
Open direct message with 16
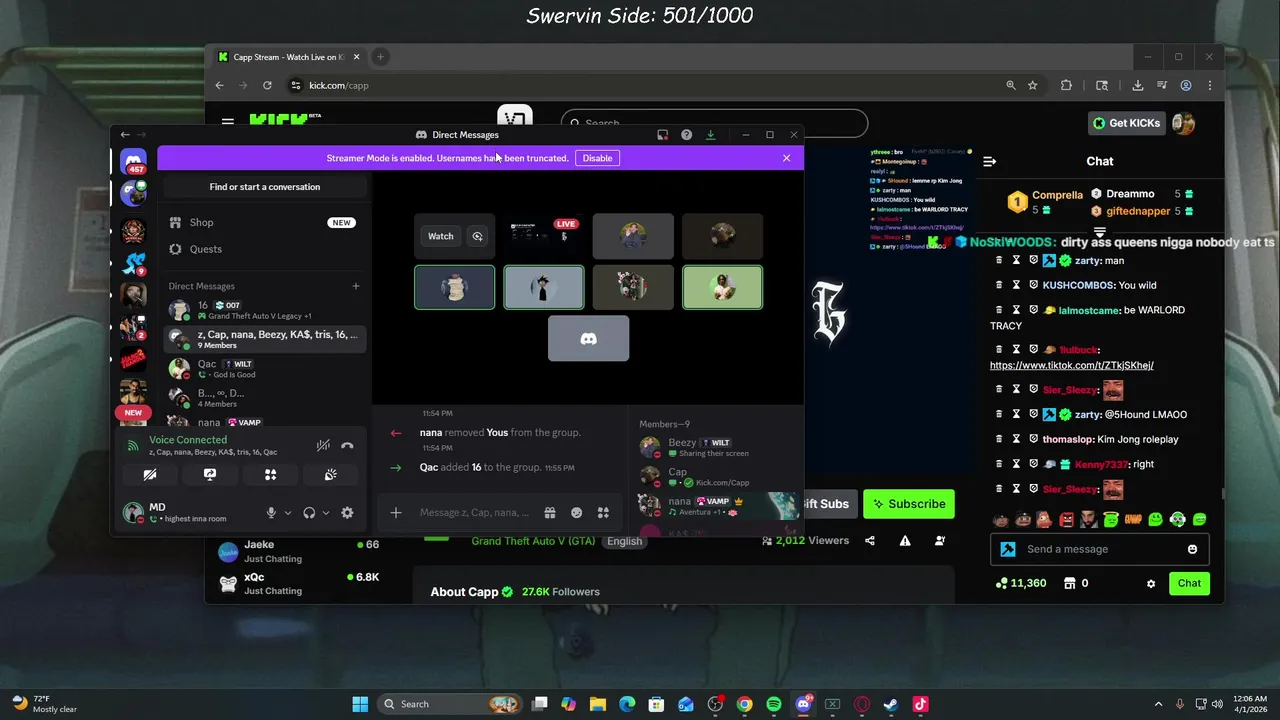click(x=265, y=310)
